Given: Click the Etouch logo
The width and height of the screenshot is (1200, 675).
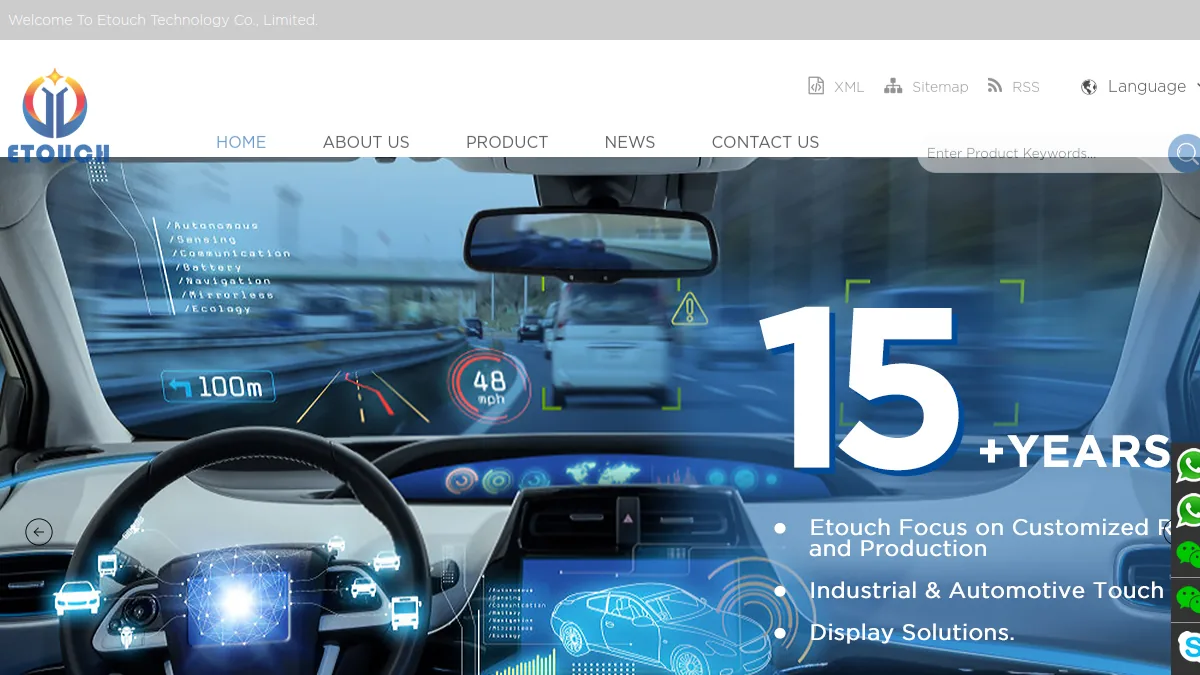Looking at the screenshot, I should [57, 116].
